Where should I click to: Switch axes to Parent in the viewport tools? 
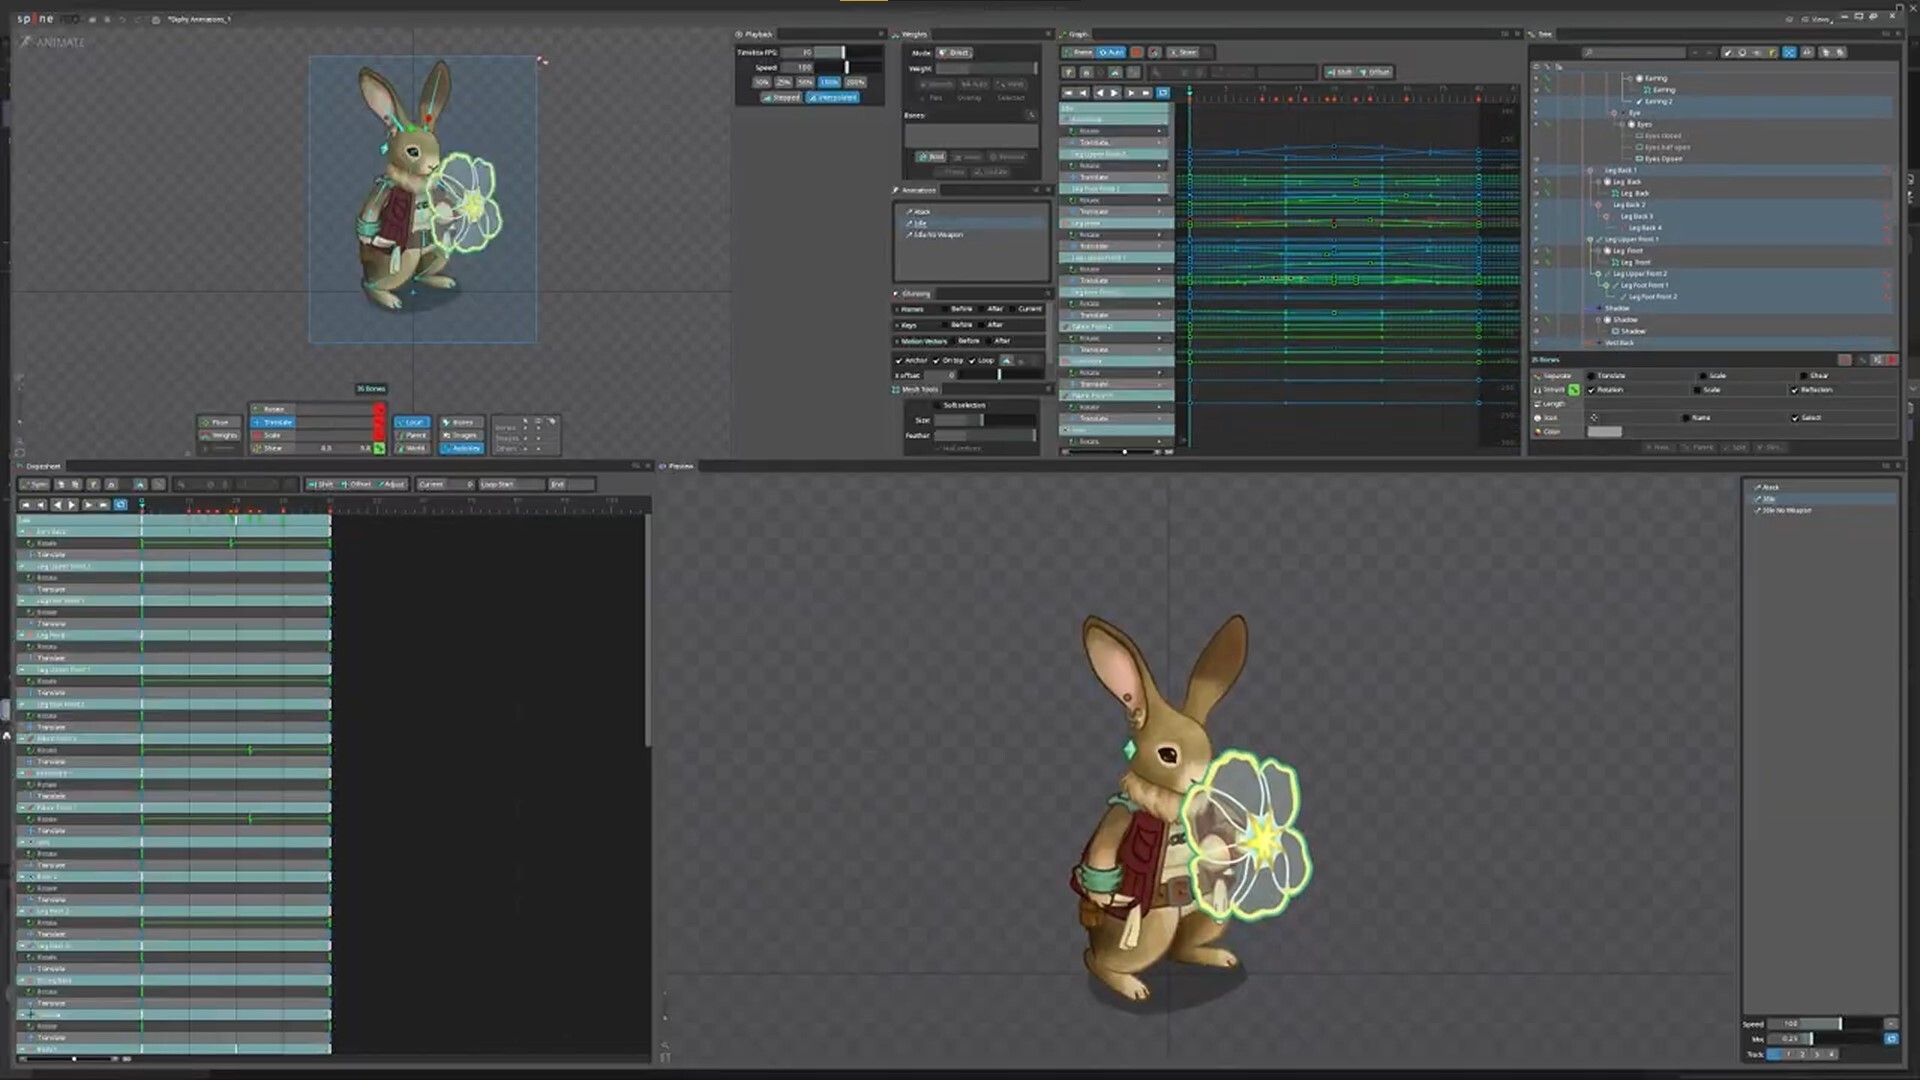(x=412, y=435)
